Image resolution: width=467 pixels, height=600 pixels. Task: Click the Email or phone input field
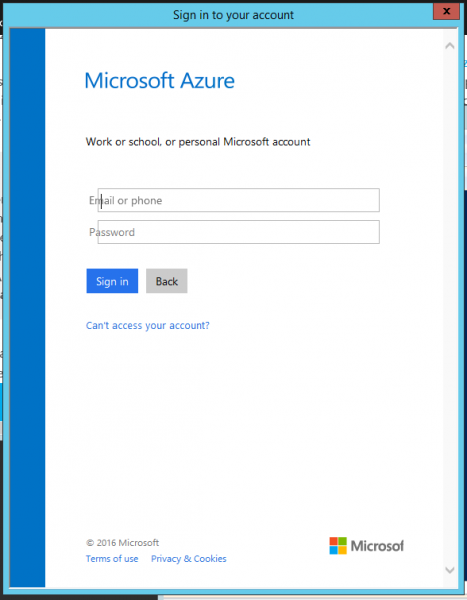click(238, 200)
